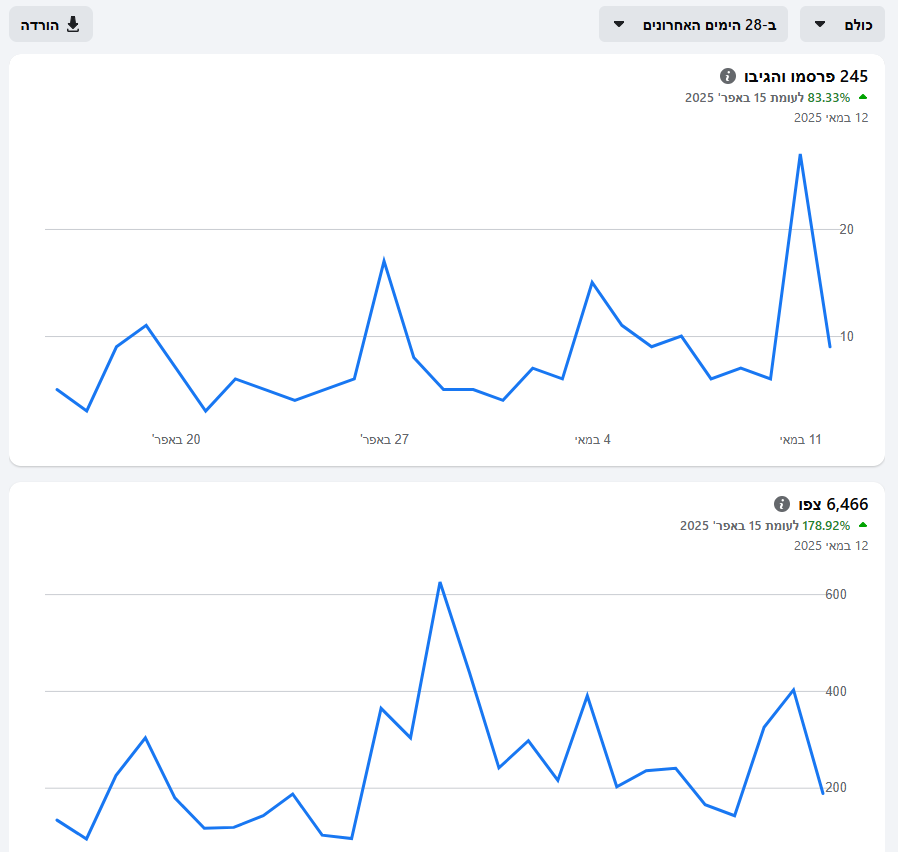Click info icon next to 6,466 צפו

(782, 504)
